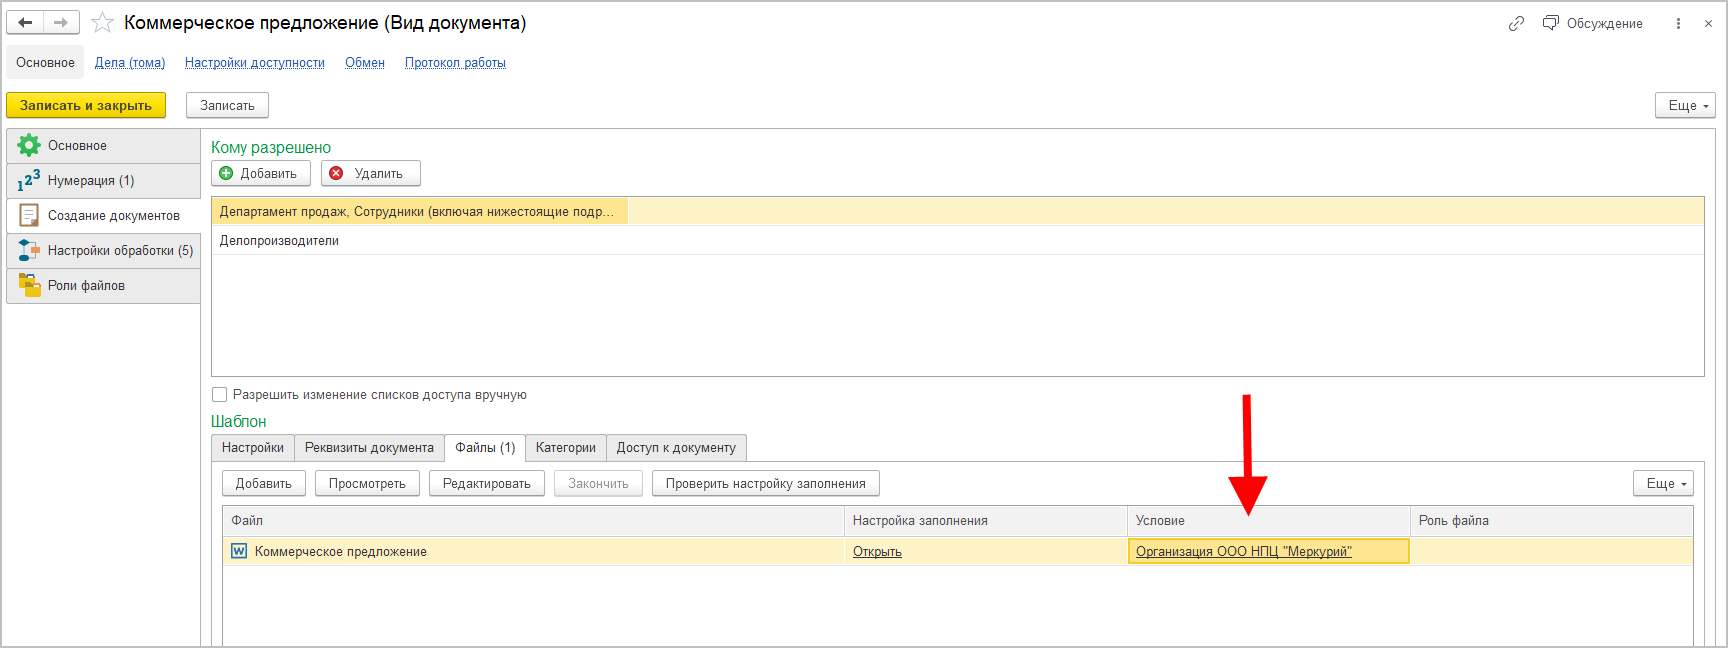Open the Настройки обработки (5) section

103,251
